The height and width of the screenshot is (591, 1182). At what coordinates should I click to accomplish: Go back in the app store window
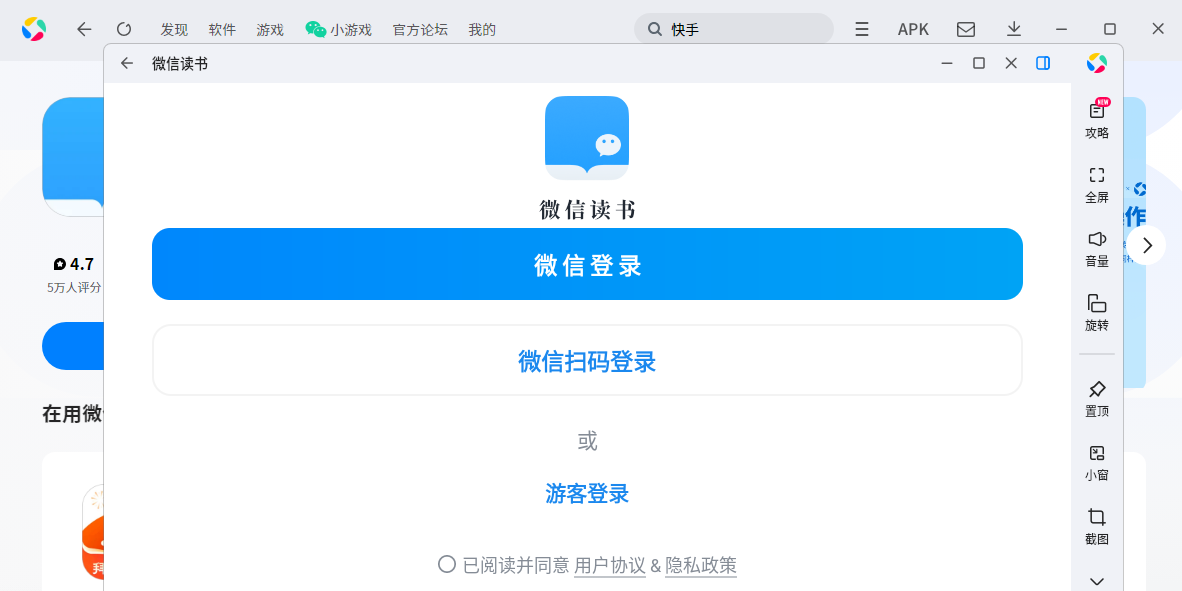84,29
